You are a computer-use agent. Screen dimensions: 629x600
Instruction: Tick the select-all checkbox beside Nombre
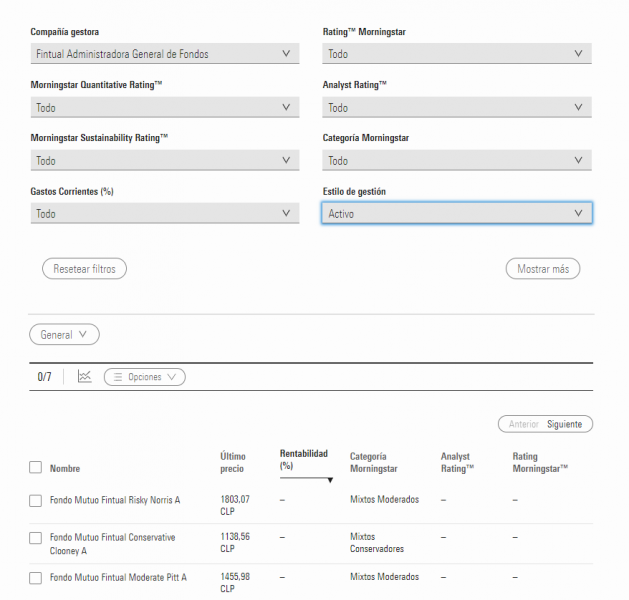pyautogui.click(x=36, y=467)
